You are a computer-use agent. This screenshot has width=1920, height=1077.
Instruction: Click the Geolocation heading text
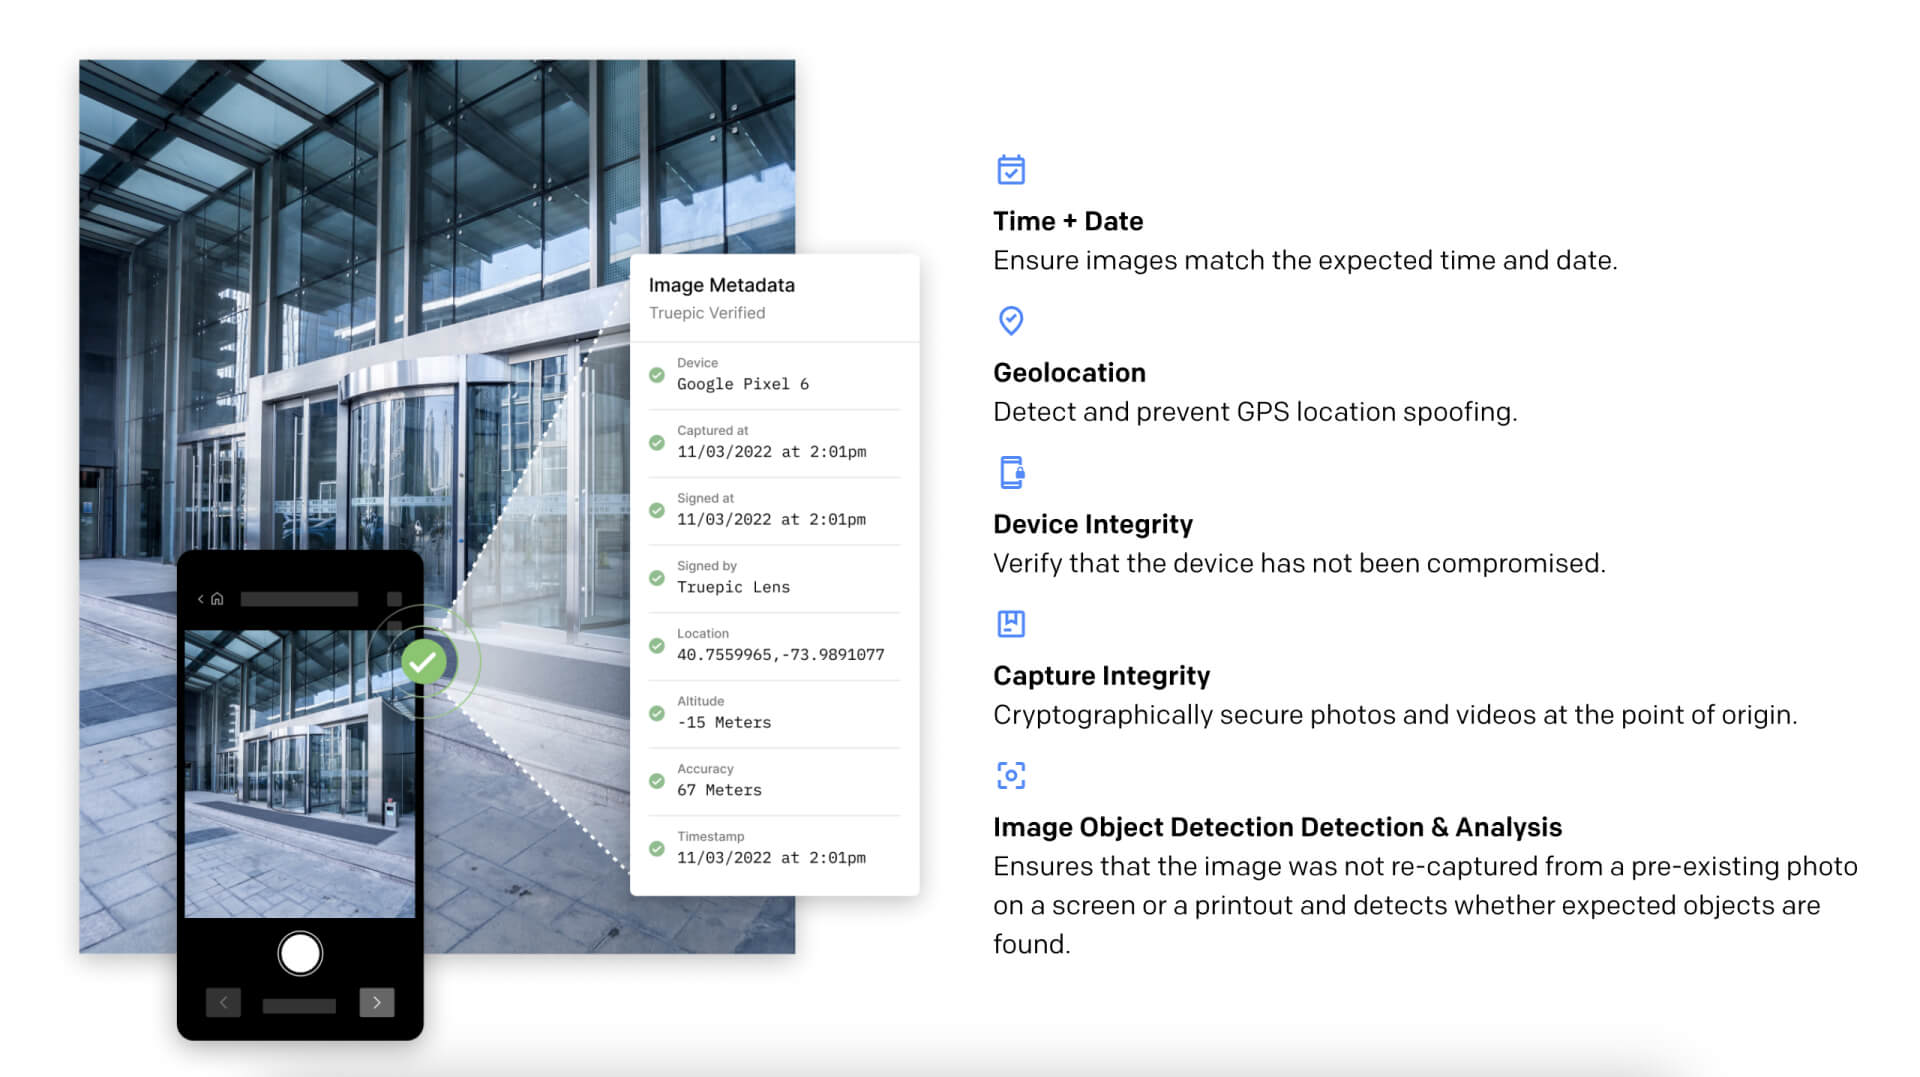1069,373
